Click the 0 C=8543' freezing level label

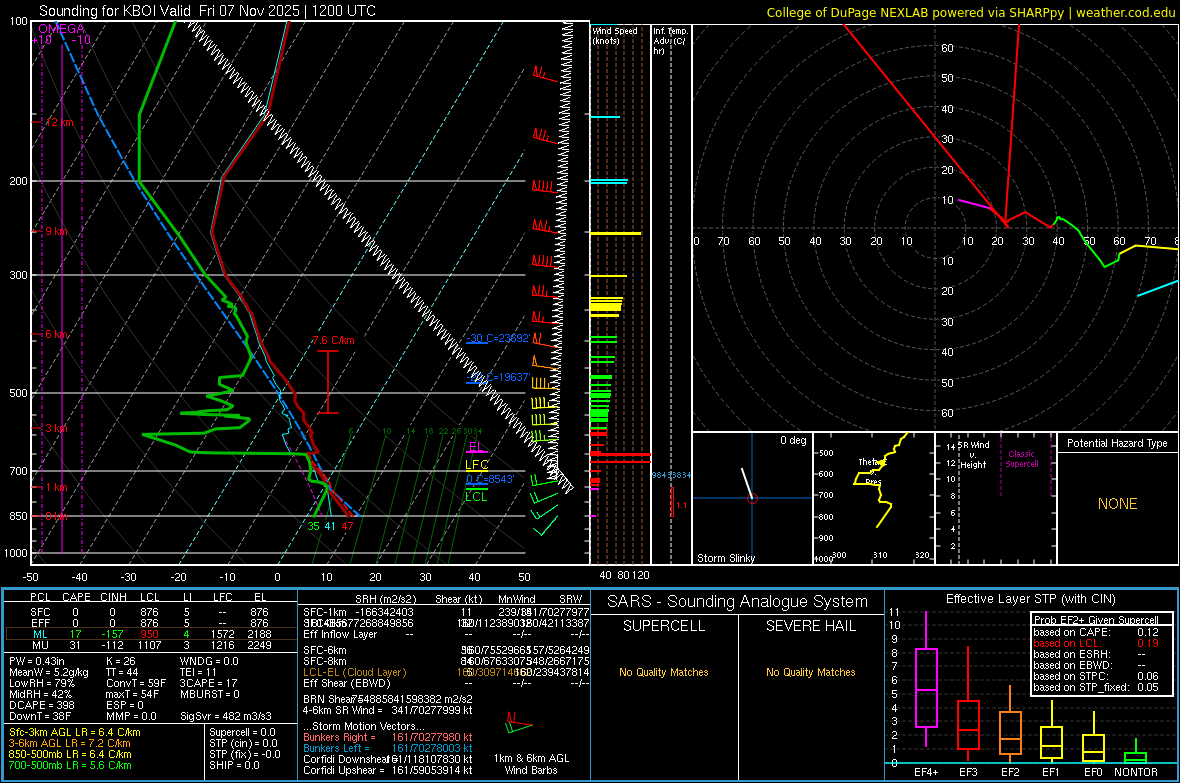tap(489, 479)
